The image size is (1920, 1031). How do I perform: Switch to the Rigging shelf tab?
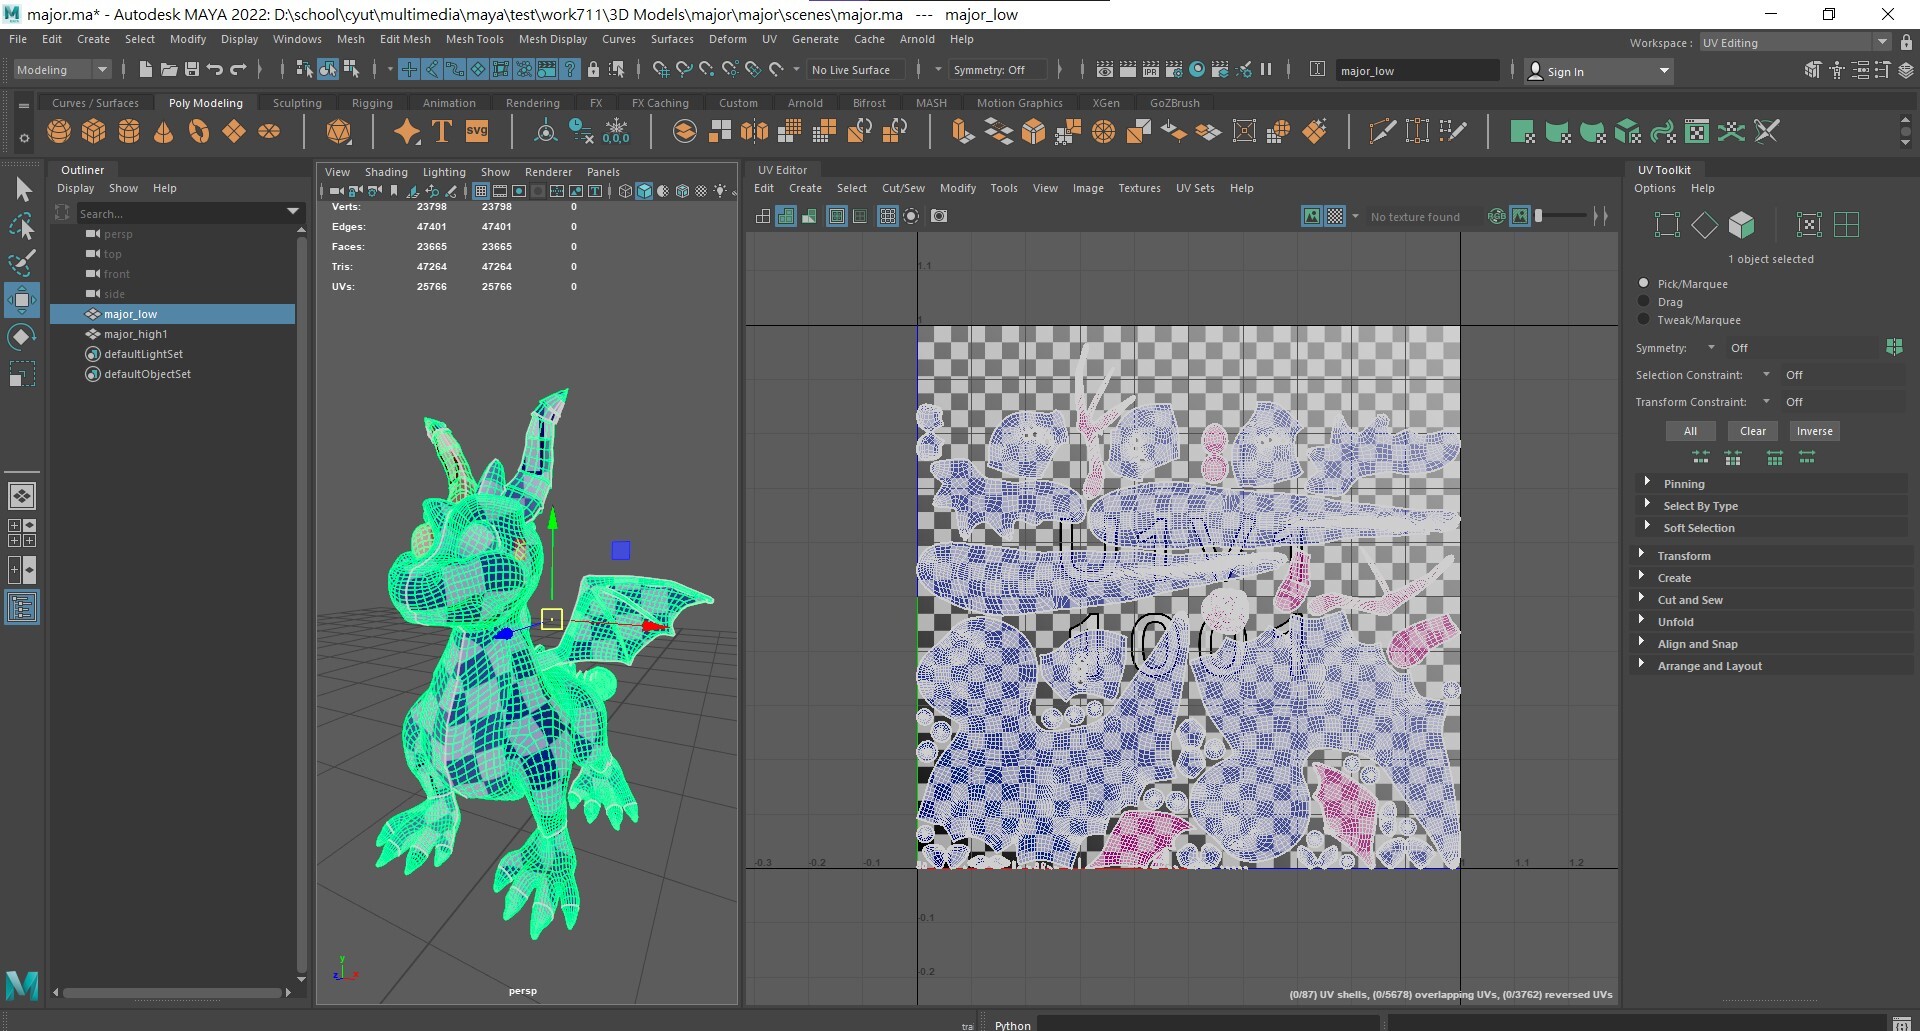(372, 103)
